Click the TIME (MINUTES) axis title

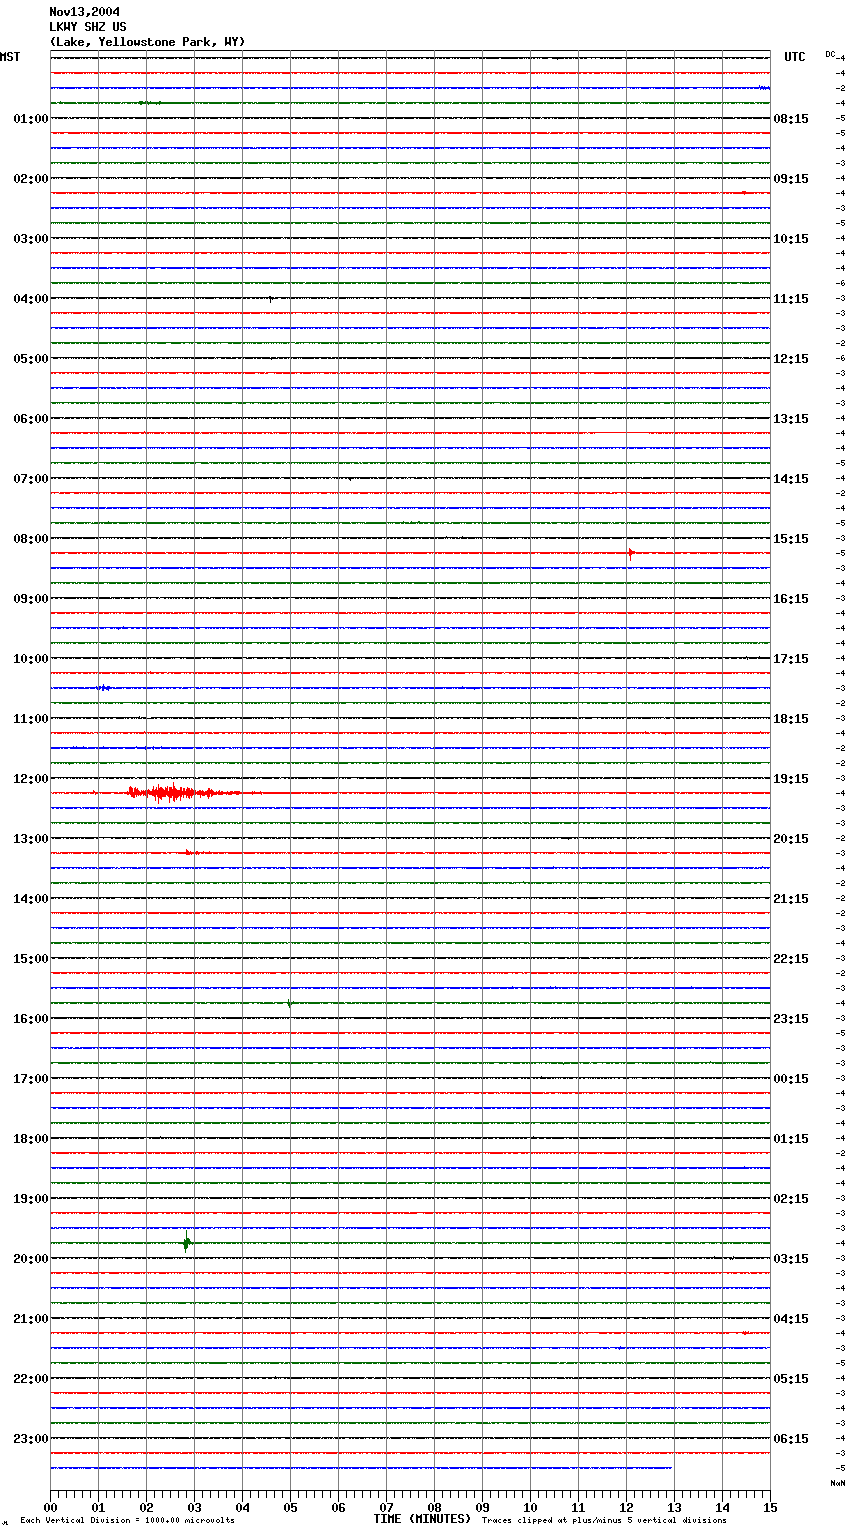pyautogui.click(x=422, y=1519)
